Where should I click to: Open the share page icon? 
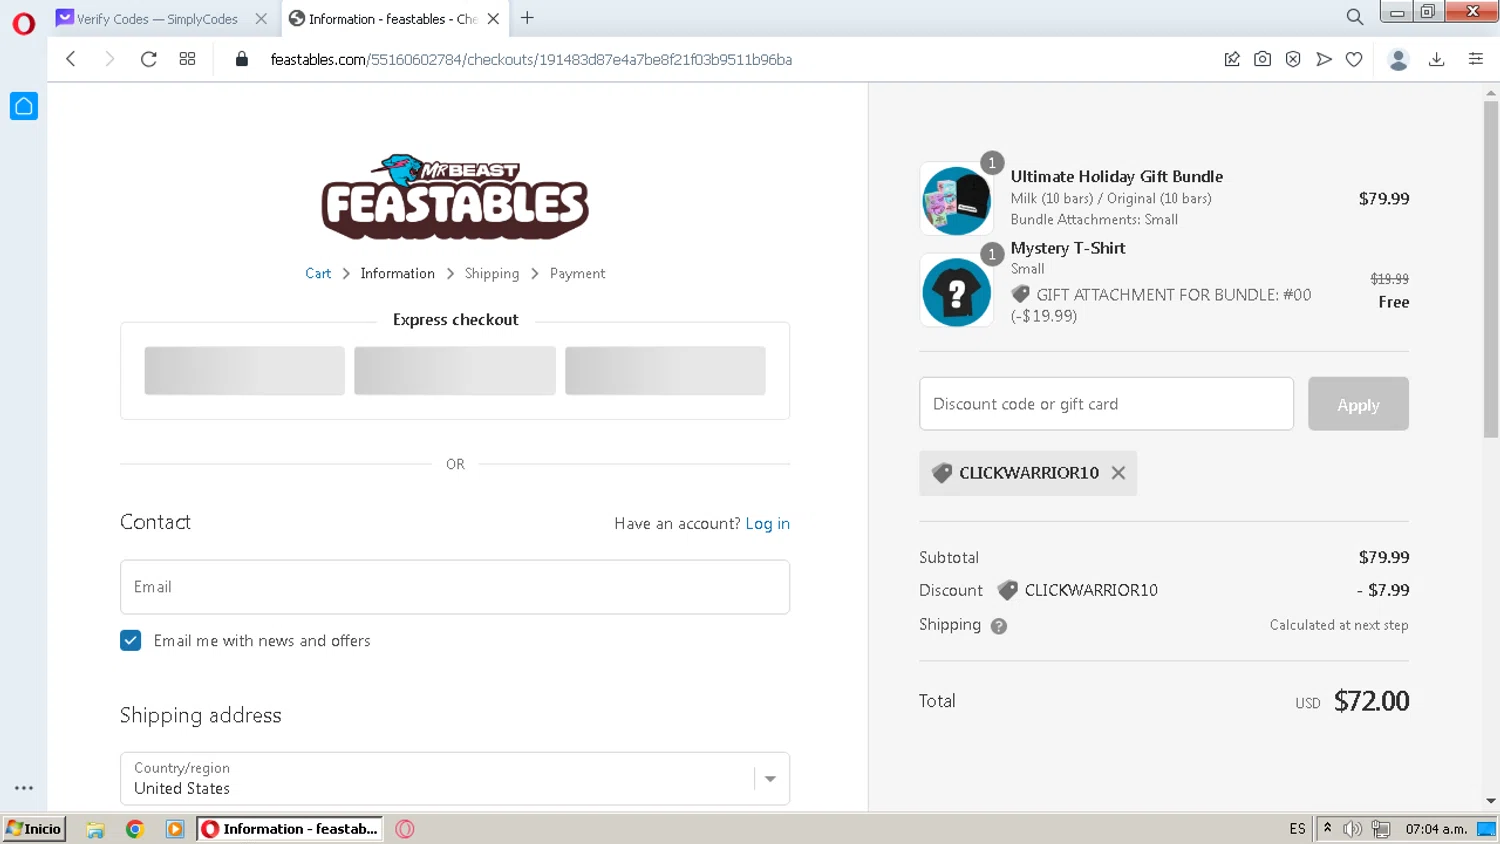pos(1232,59)
